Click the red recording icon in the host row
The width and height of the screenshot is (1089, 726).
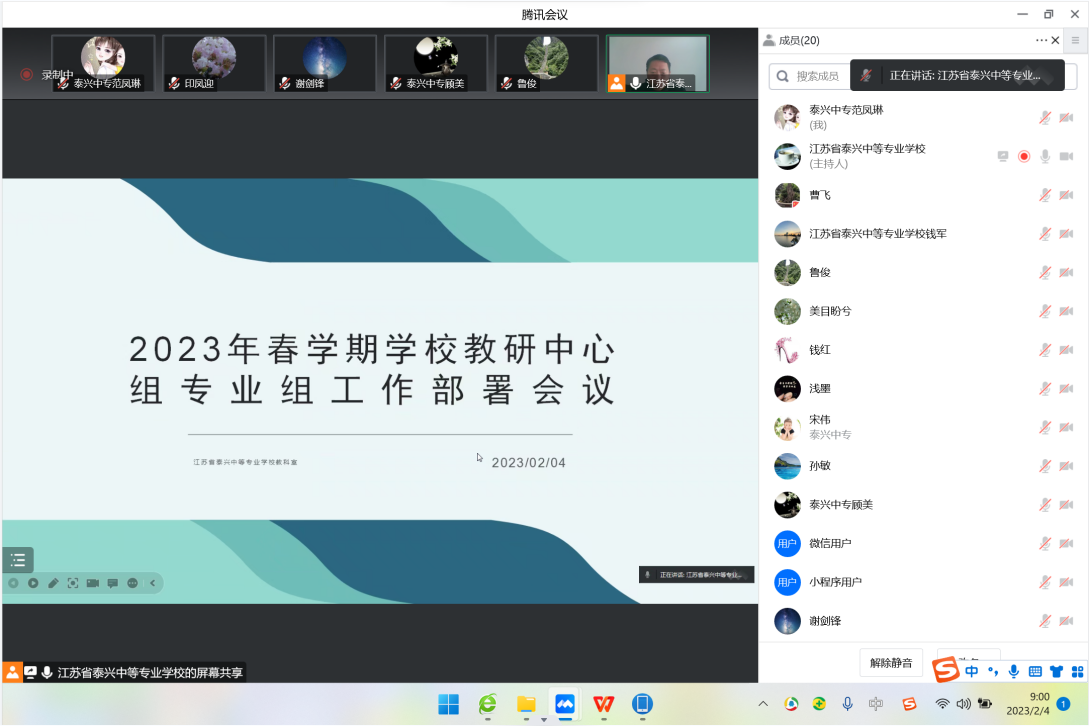pyautogui.click(x=1024, y=156)
